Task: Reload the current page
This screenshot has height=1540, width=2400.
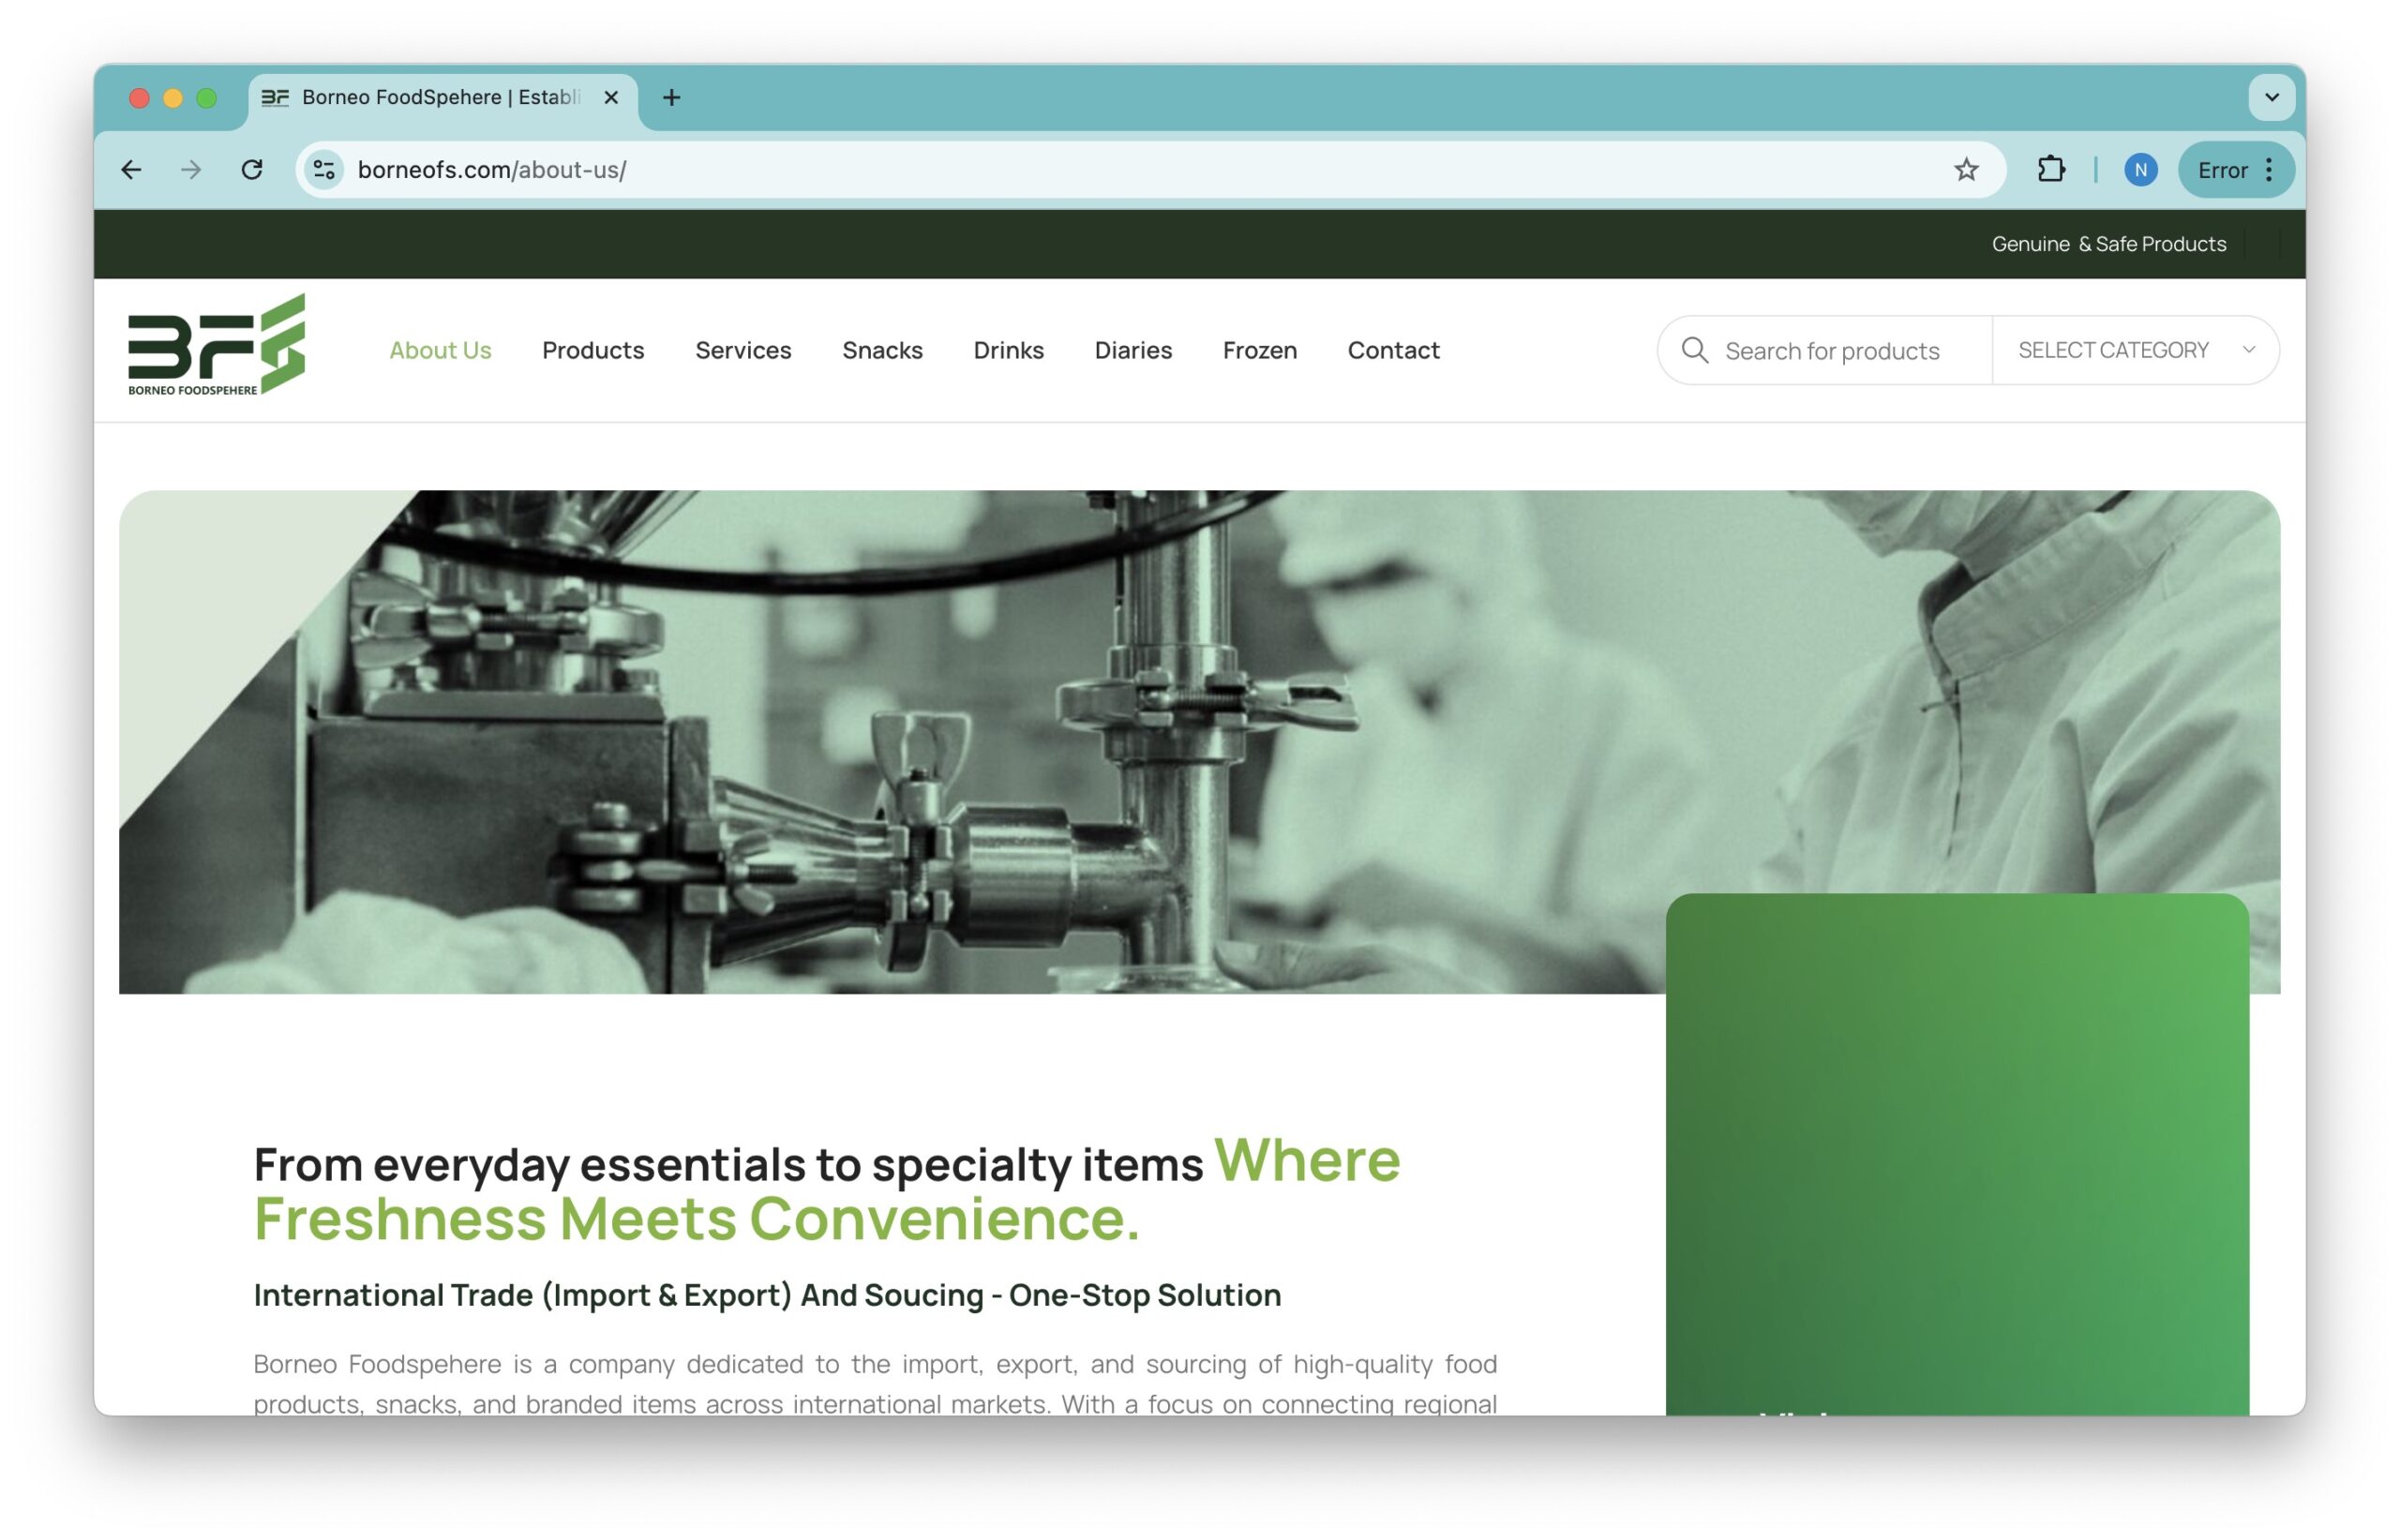Action: point(252,170)
